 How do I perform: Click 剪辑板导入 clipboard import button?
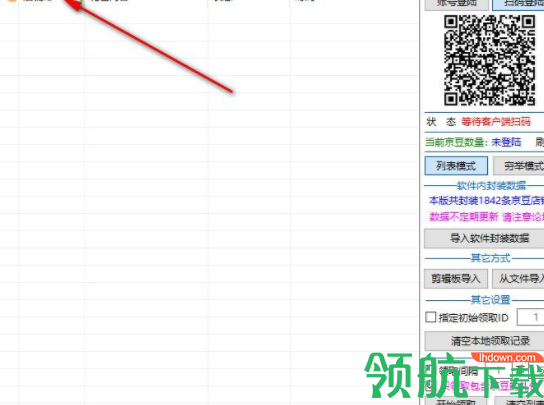(456, 279)
